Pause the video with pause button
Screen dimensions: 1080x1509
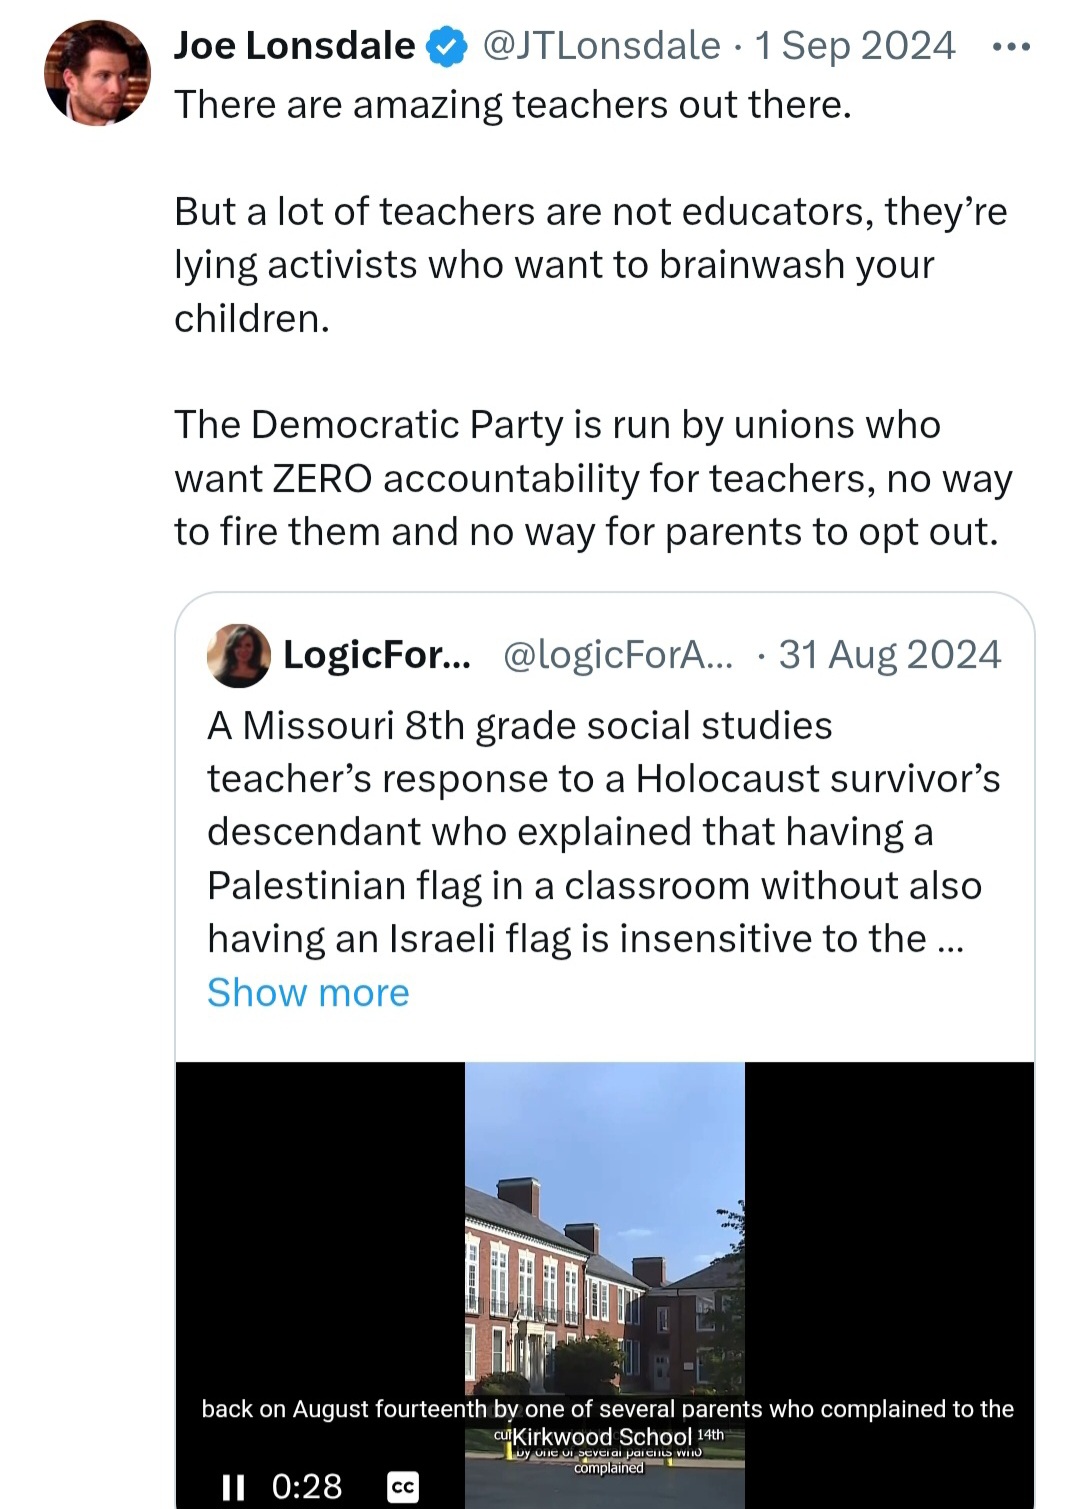pyautogui.click(x=233, y=1487)
